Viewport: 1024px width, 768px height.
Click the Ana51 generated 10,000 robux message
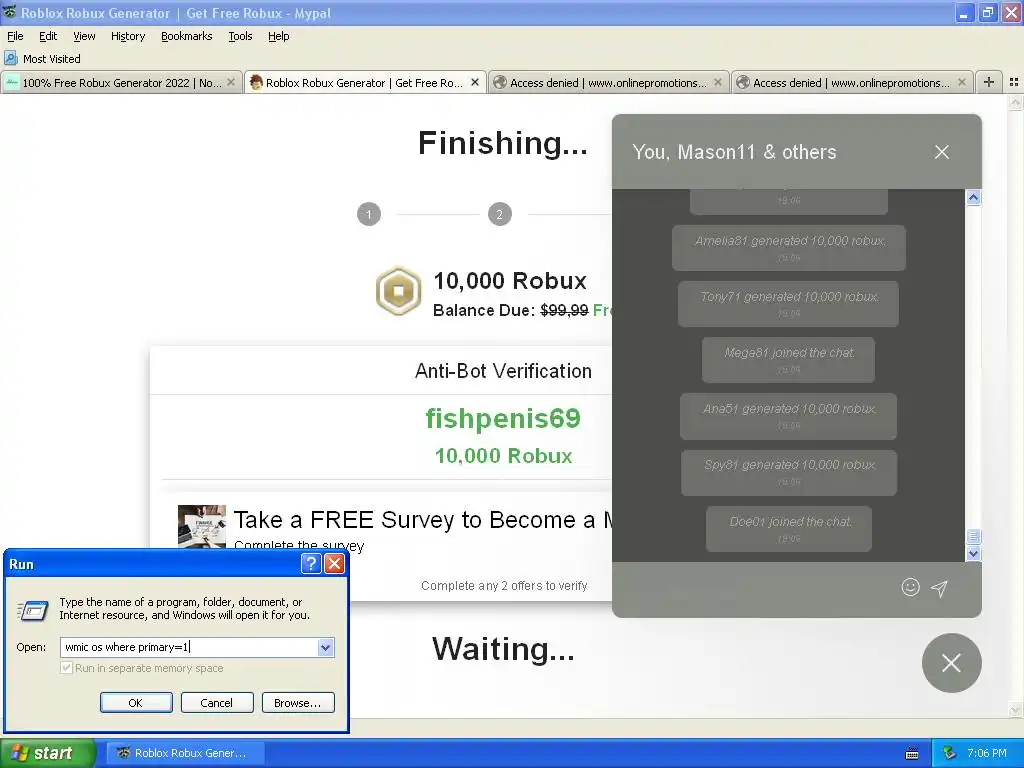coord(788,416)
